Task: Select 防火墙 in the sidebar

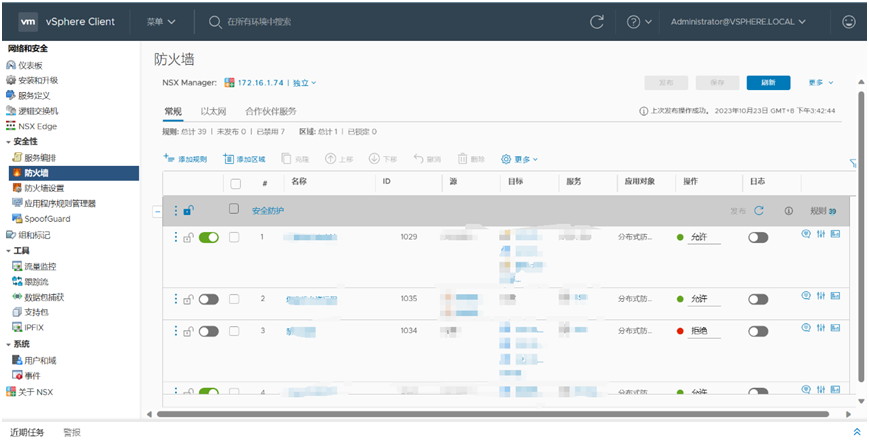Action: tap(74, 173)
